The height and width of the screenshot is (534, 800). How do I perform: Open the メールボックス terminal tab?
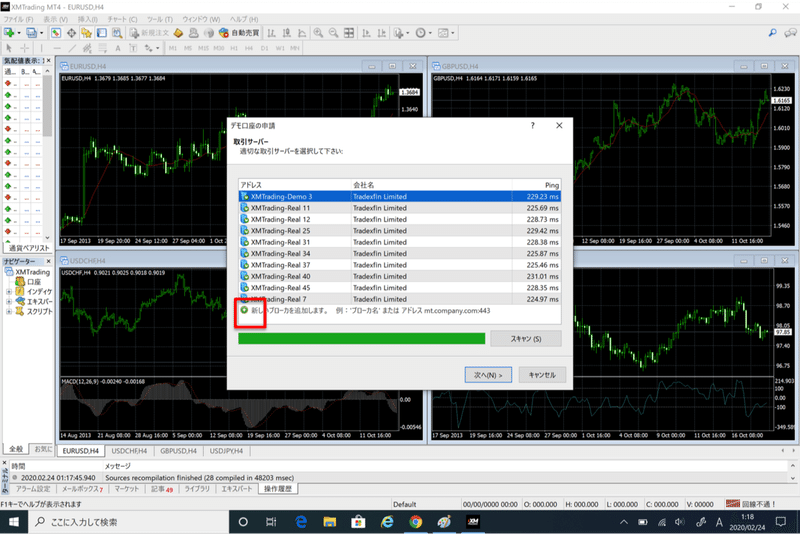pyautogui.click(x=82, y=489)
